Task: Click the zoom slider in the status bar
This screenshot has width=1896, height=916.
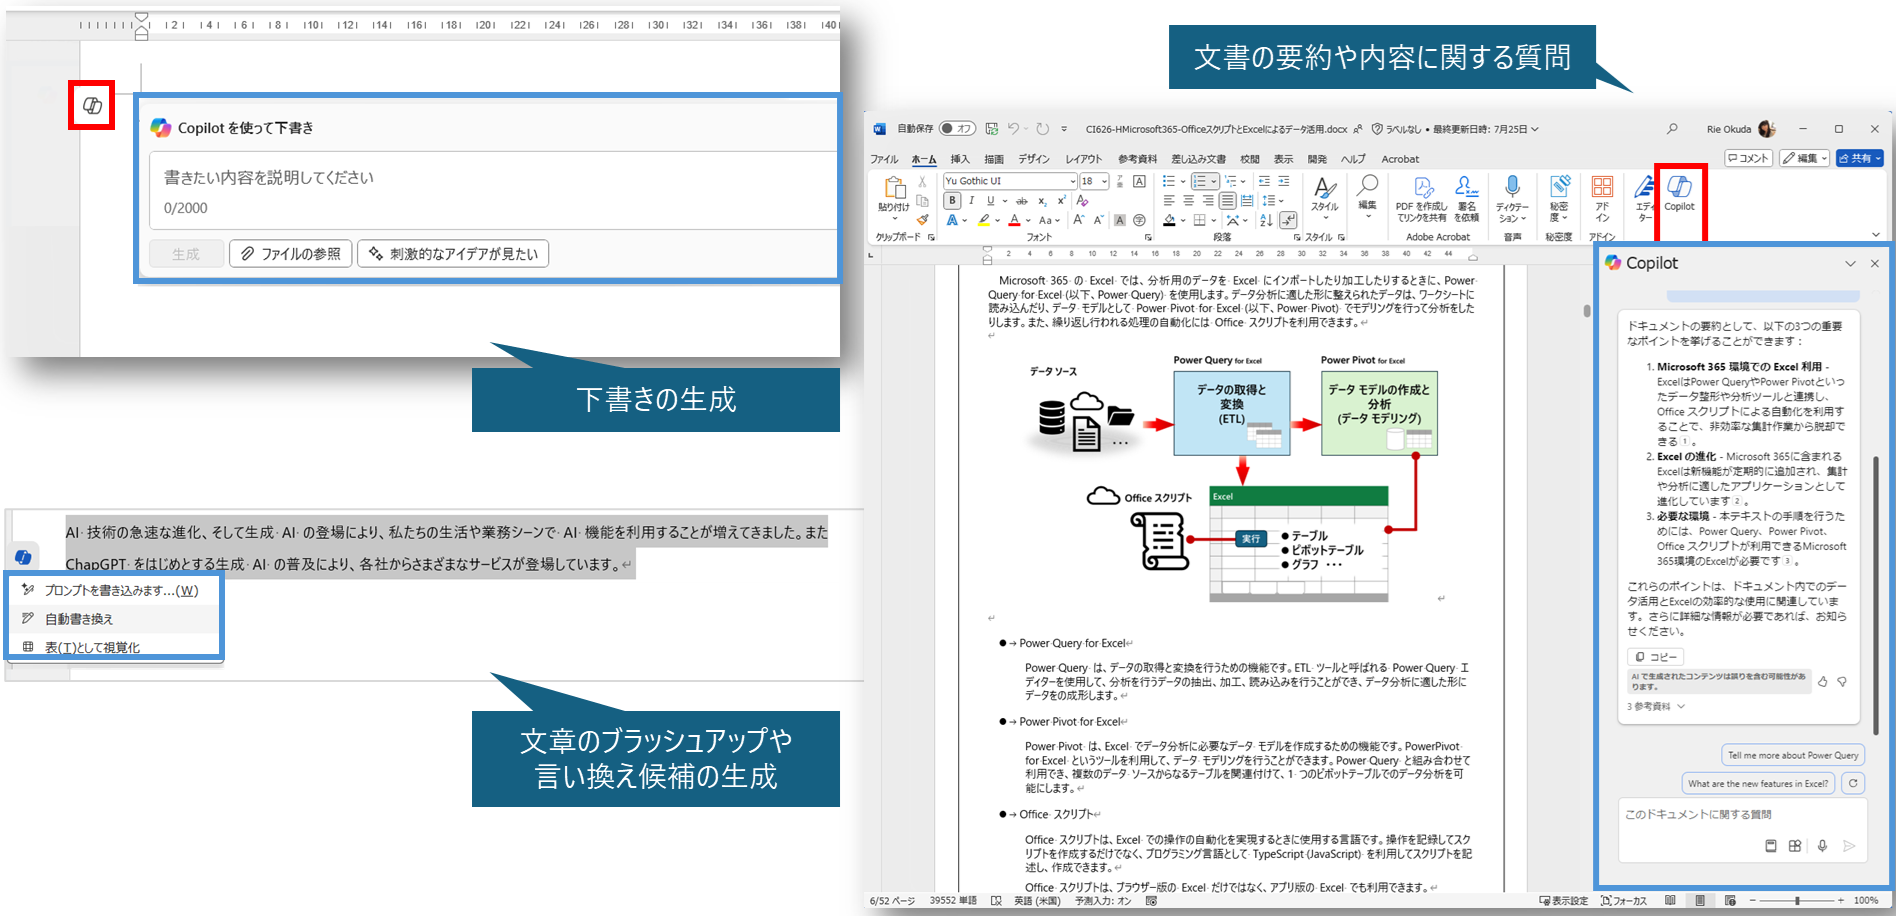Action: click(x=1797, y=900)
